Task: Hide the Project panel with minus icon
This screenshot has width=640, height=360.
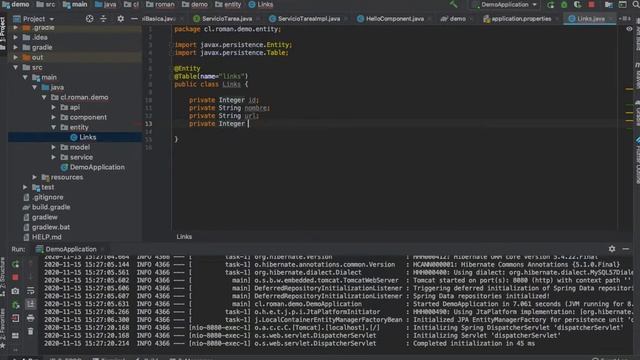Action: click(134, 19)
